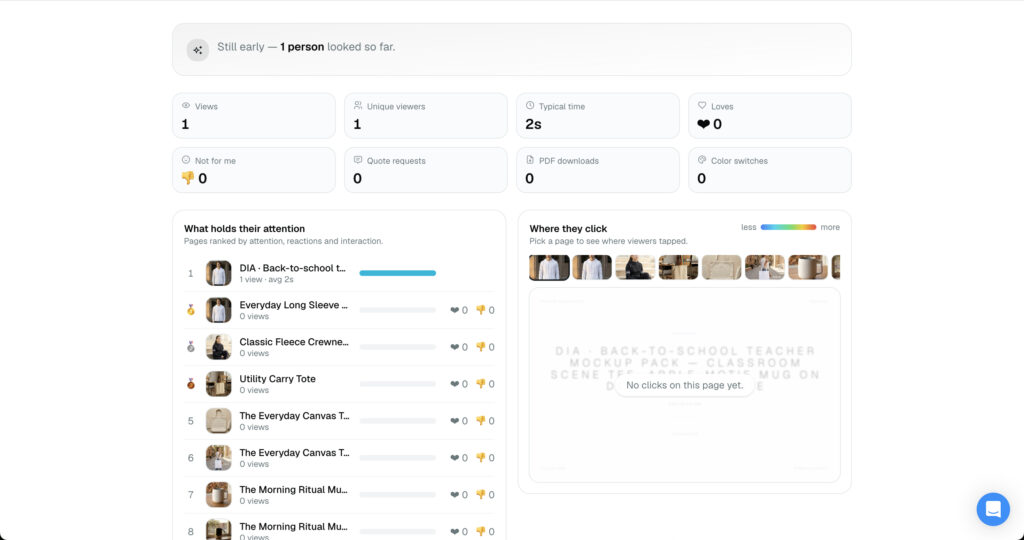The height and width of the screenshot is (540, 1024).
Task: Click the 'No clicks on this page yet.' message
Action: coord(684,385)
